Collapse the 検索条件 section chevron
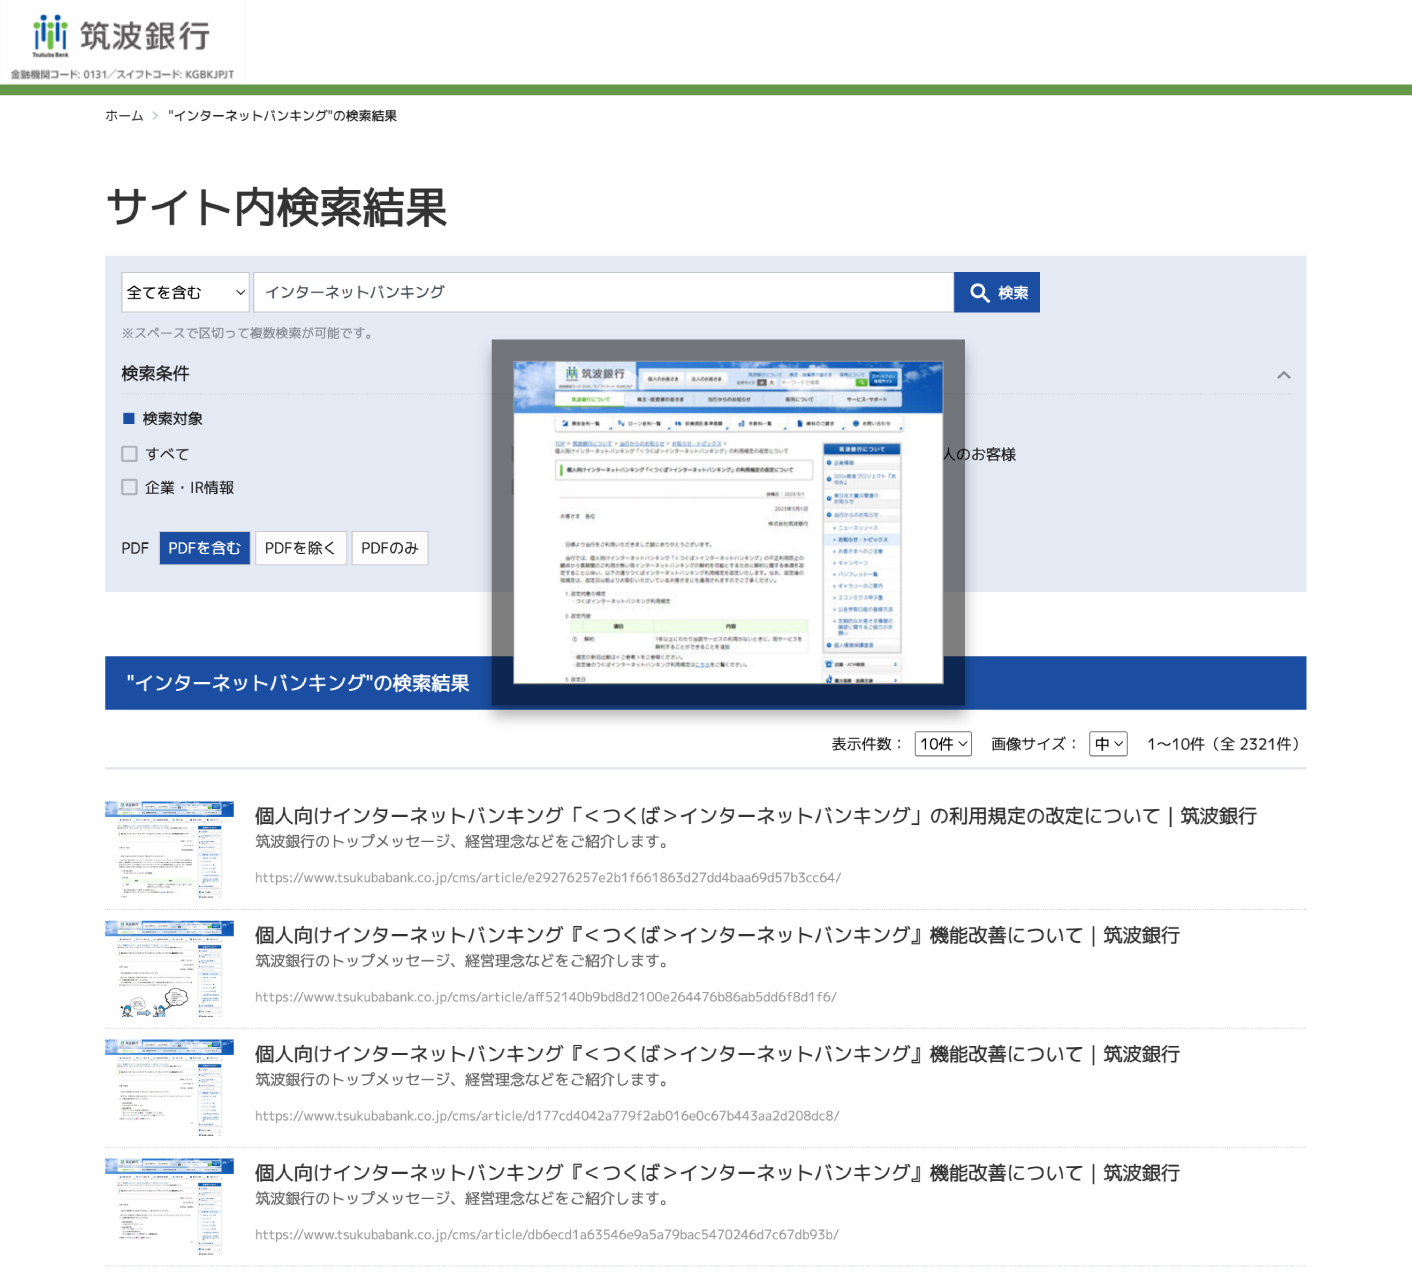 point(1283,375)
